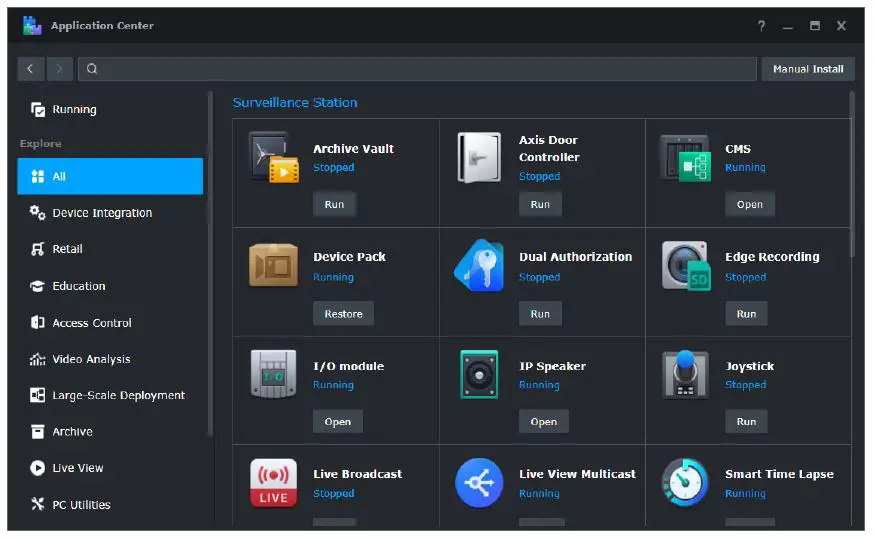Image resolution: width=875 pixels, height=539 pixels.
Task: Open the I/O module
Action: pos(338,421)
